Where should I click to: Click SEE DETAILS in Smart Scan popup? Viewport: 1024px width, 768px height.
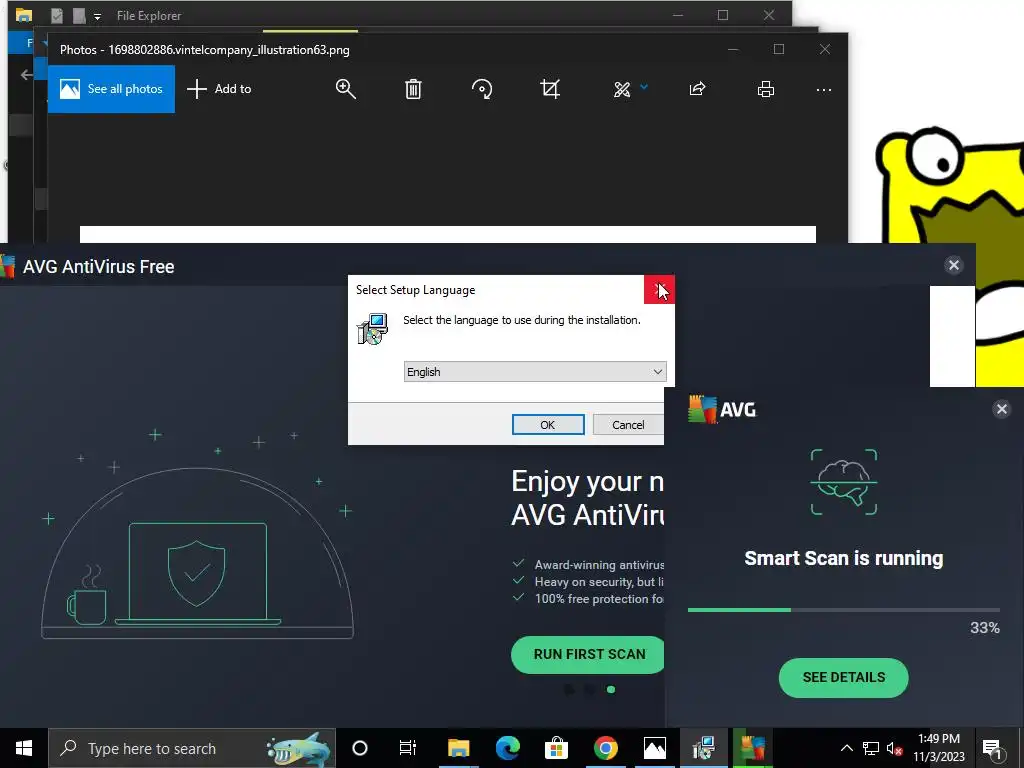pos(843,677)
